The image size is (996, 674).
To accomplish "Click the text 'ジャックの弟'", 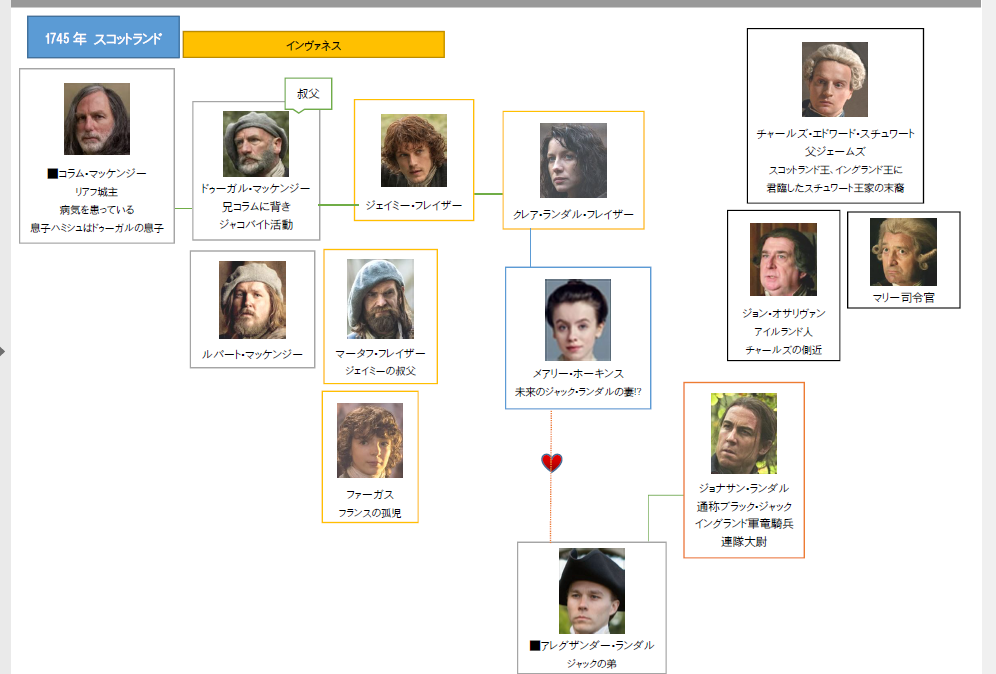I will 591,664.
